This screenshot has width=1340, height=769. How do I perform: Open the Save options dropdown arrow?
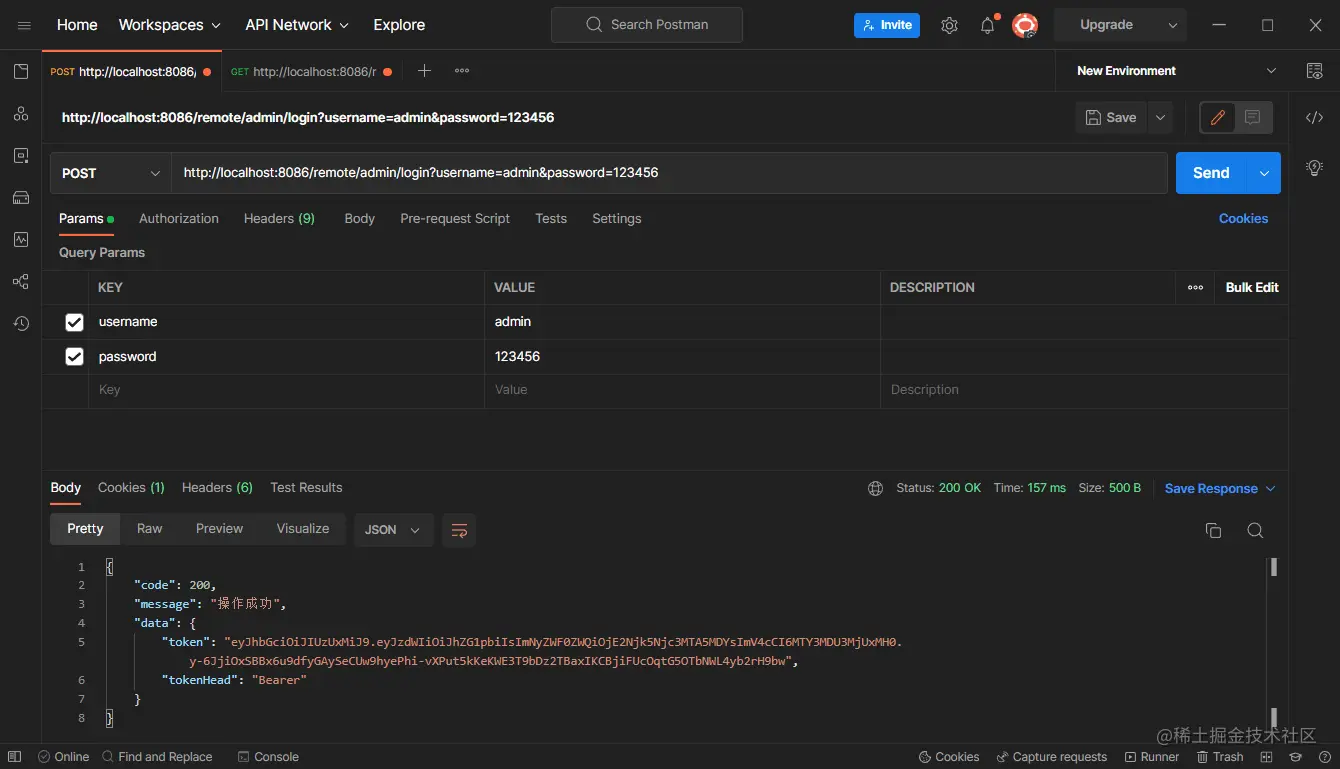pos(1160,117)
